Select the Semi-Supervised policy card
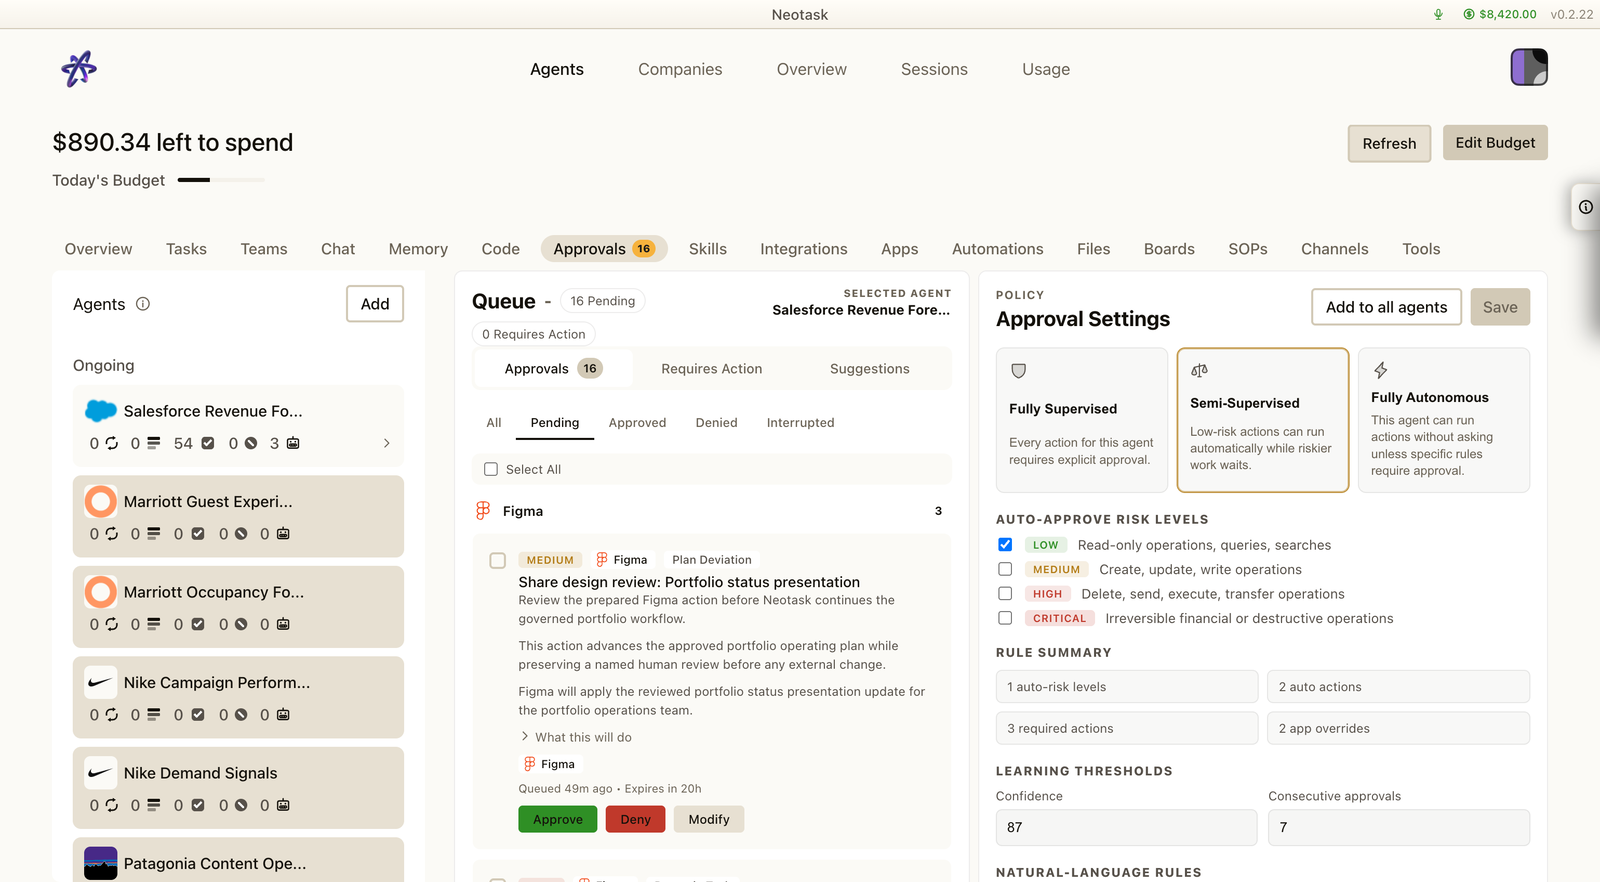The height and width of the screenshot is (882, 1600). [1263, 420]
